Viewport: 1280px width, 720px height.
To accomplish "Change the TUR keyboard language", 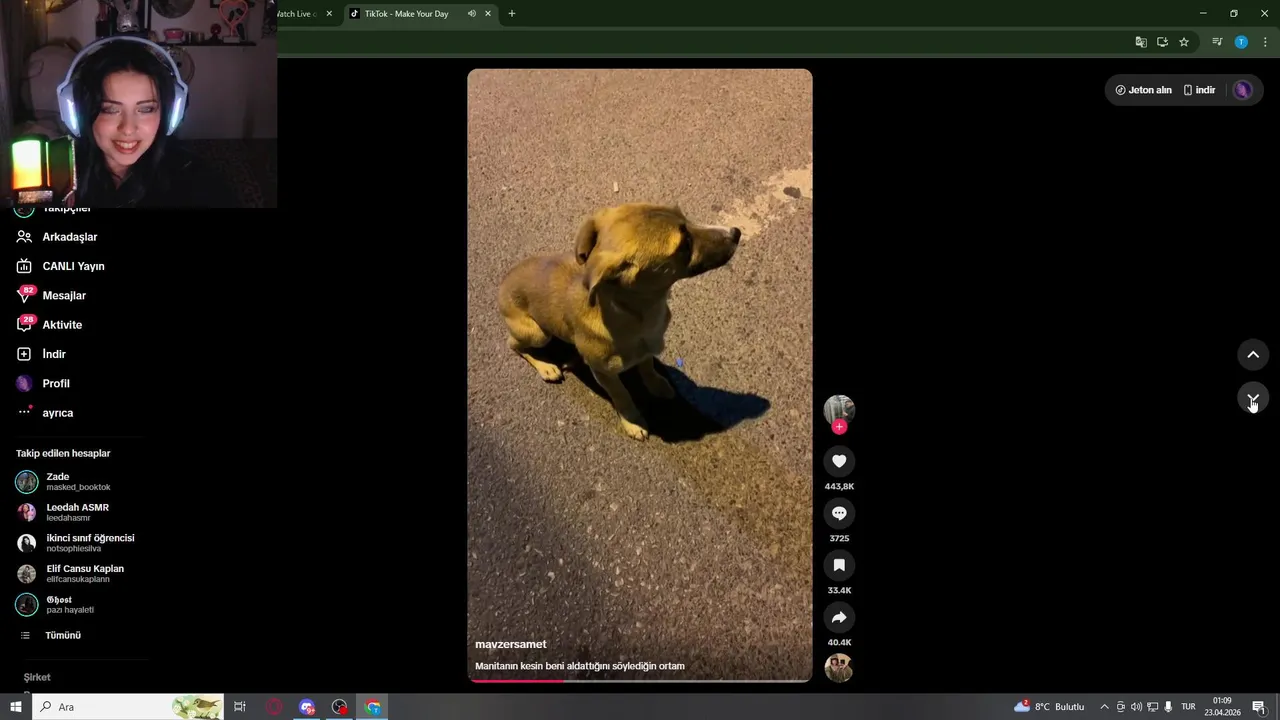I will click(x=1188, y=707).
